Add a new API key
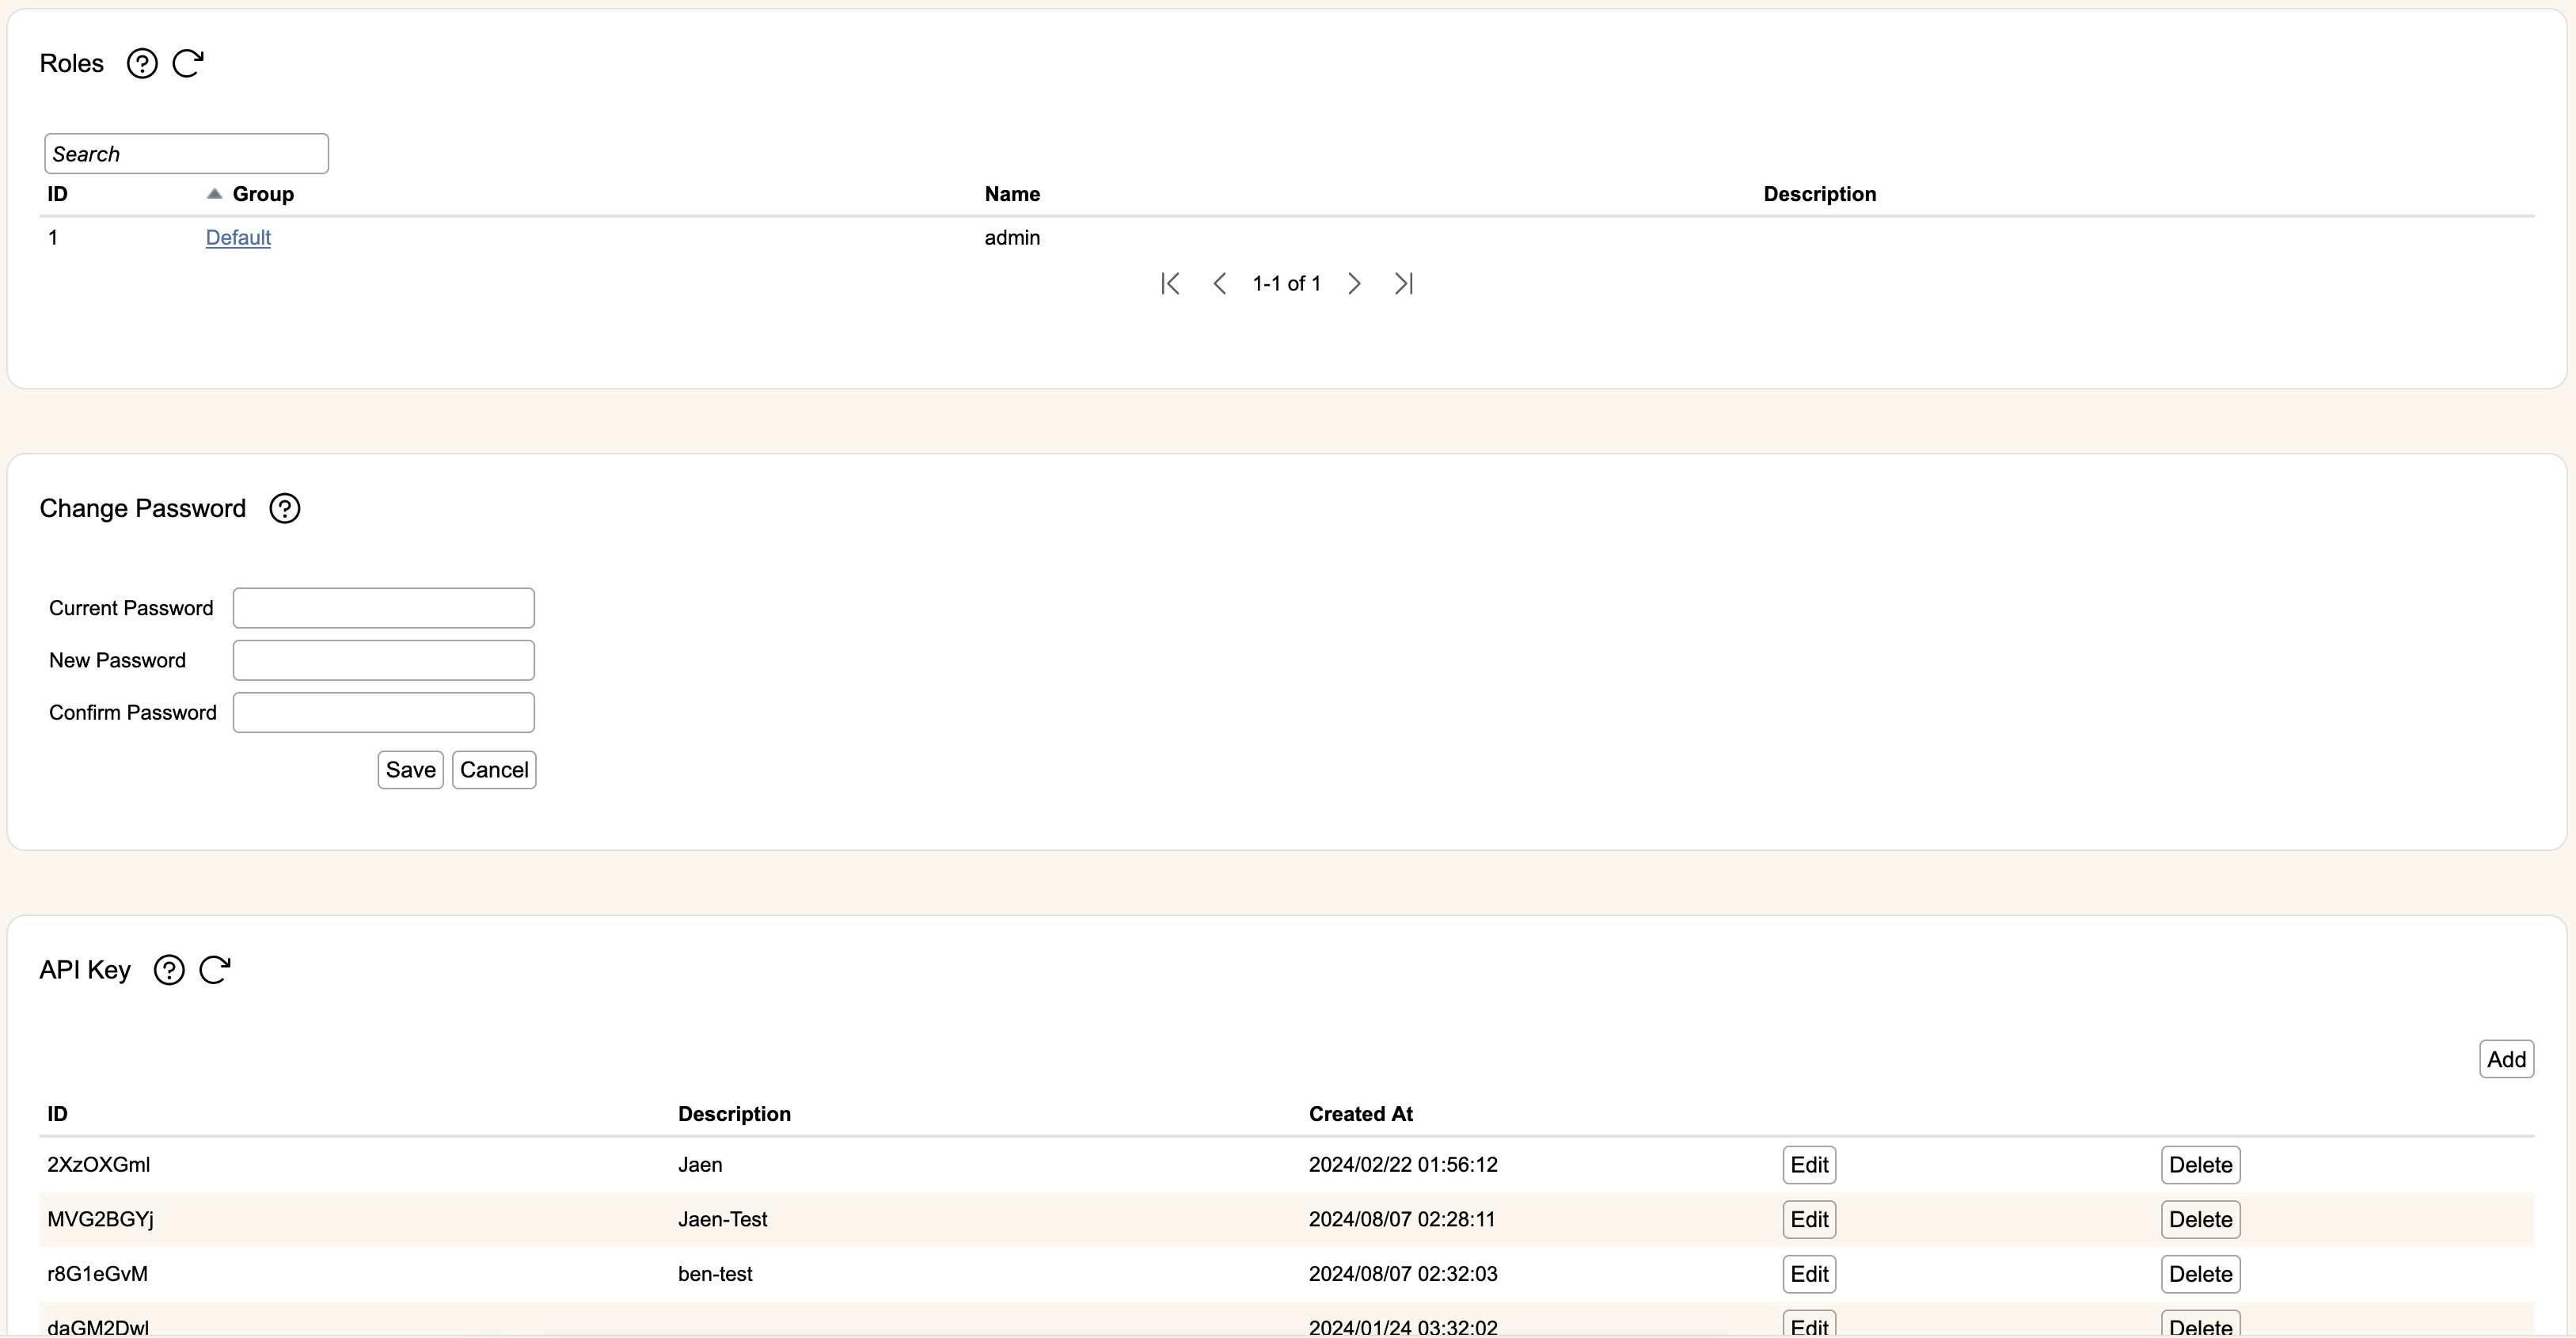 coord(2506,1059)
